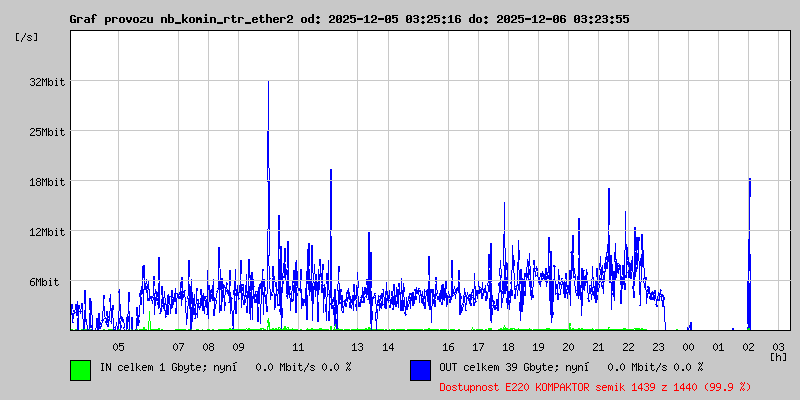Click hour 14 on the time axis
This screenshot has width=800, height=400.
[x=388, y=346]
